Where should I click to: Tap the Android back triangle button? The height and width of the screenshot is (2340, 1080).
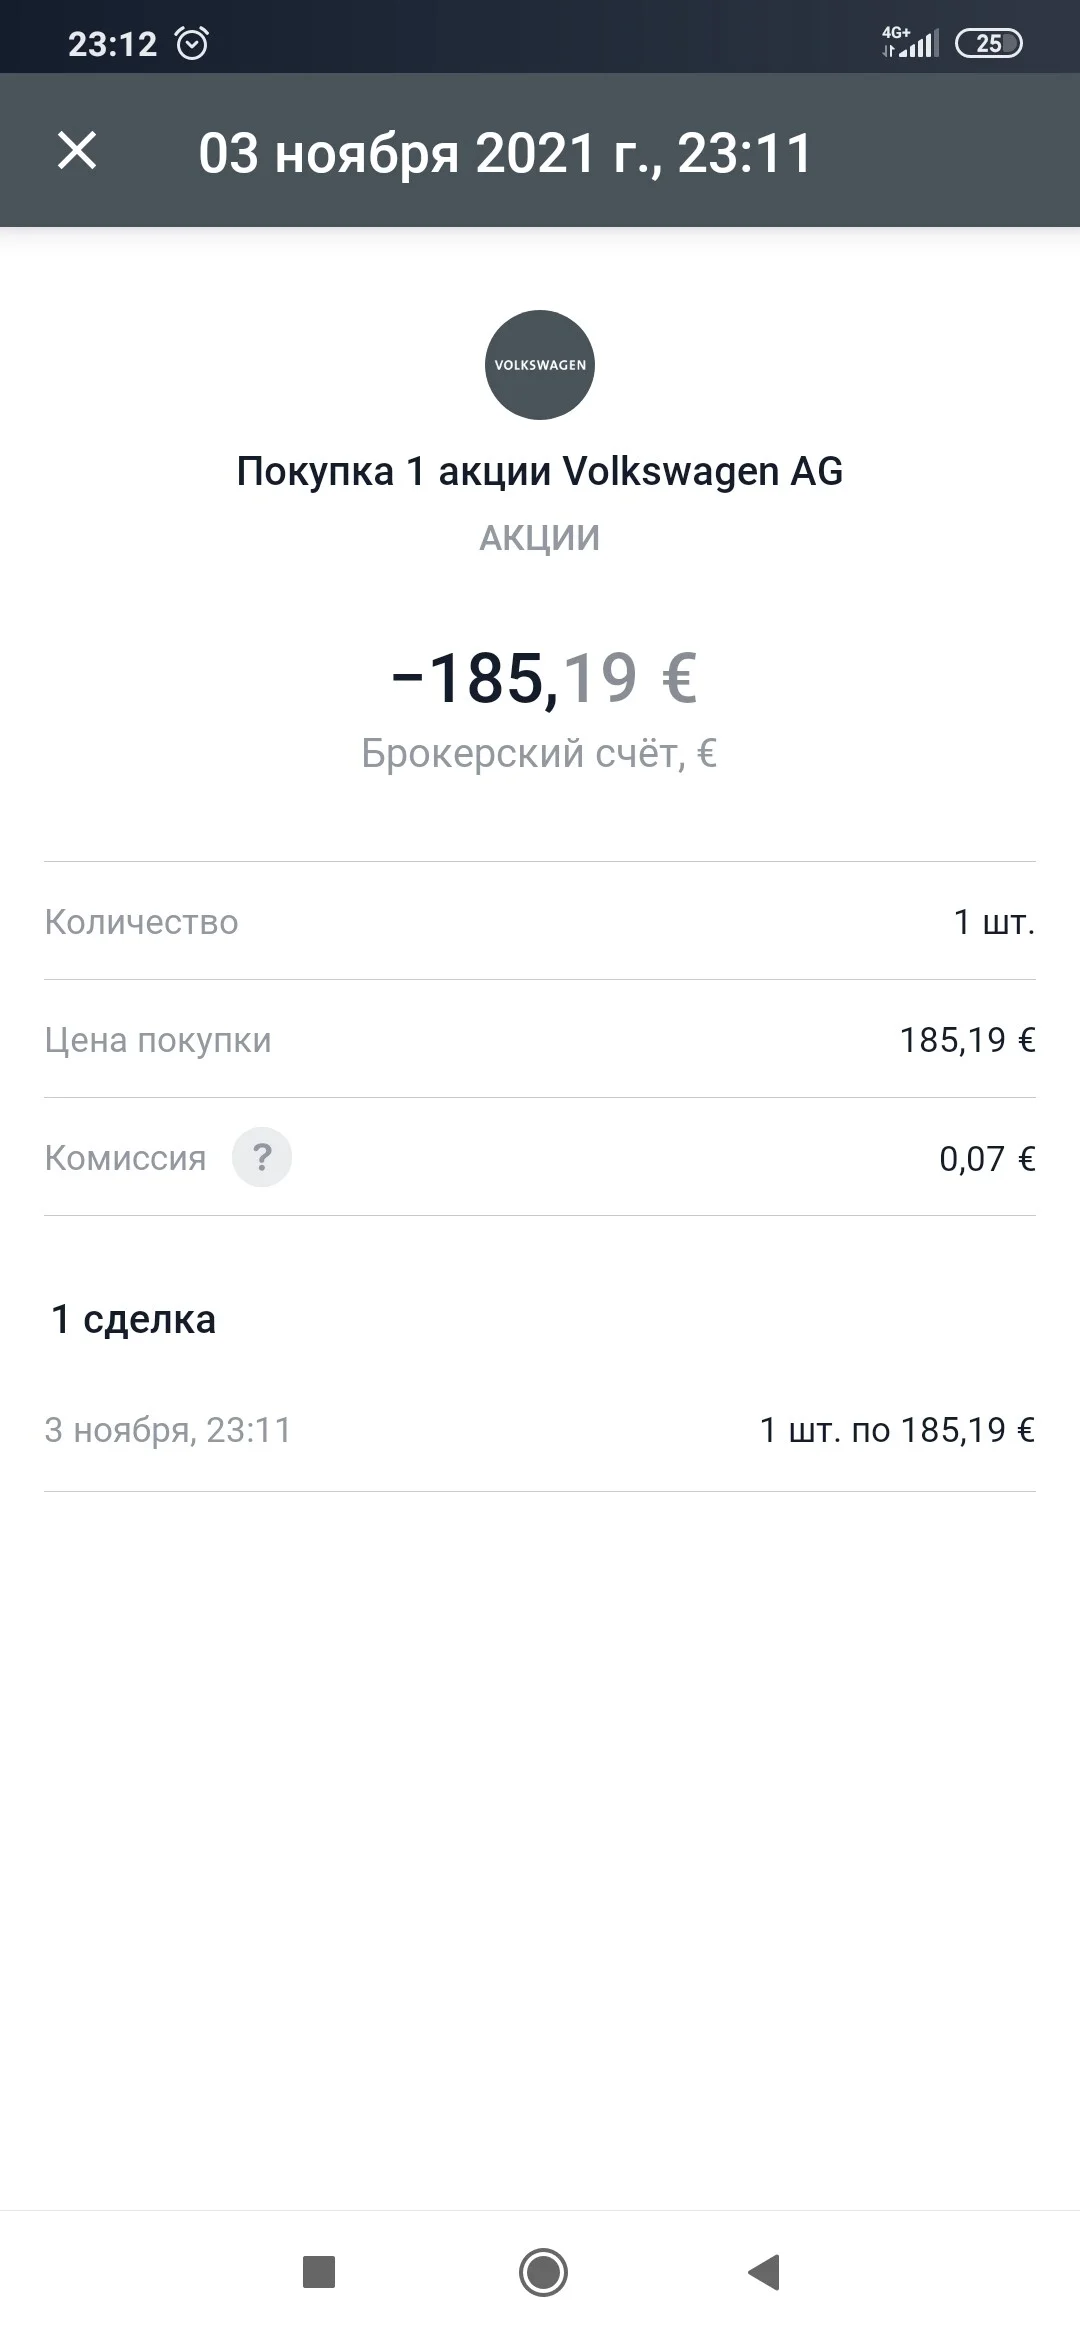[x=764, y=2272]
